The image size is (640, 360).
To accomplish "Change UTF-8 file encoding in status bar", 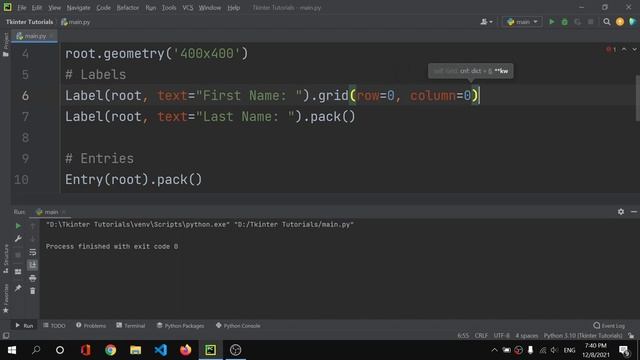I will point(502,336).
